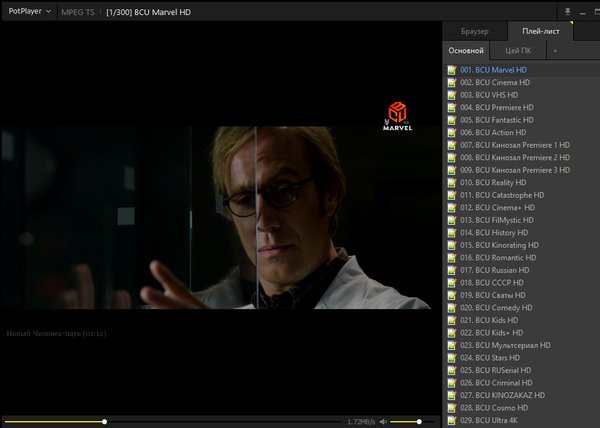
Task: Click the file icon beside BCU Comedy HD
Action: (452, 307)
